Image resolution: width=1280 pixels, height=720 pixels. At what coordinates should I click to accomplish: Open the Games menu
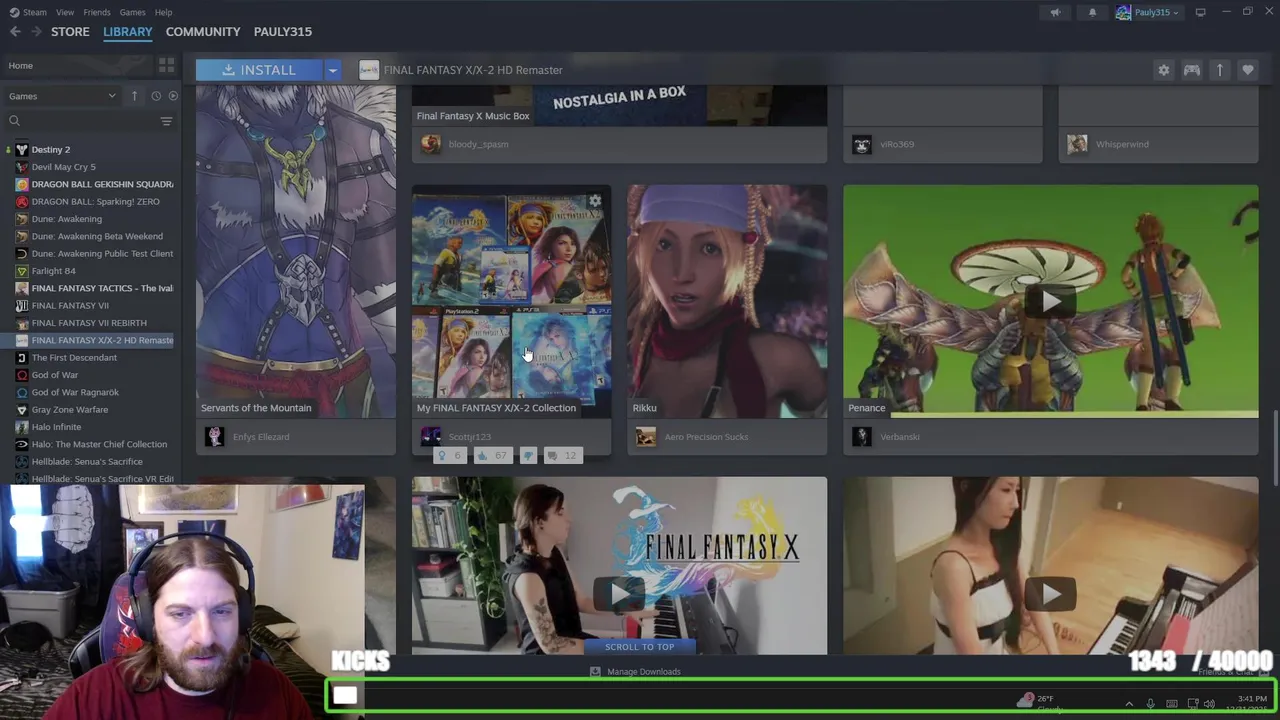tap(132, 12)
